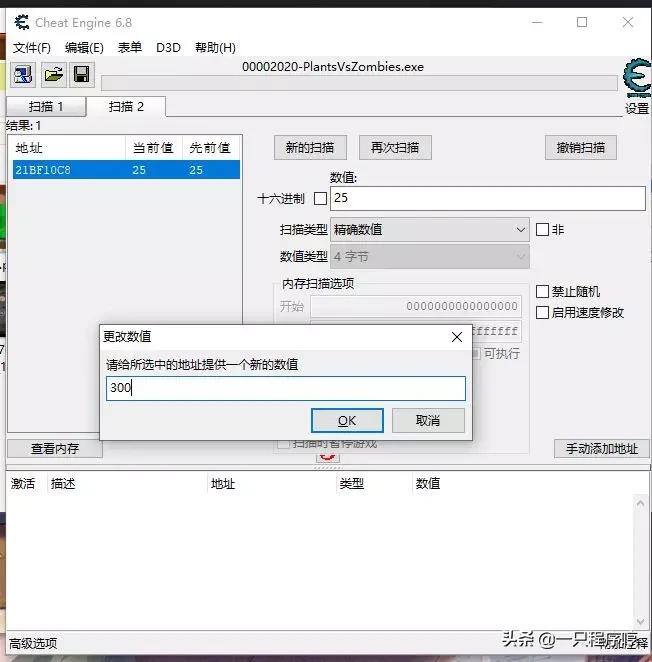Viewport: 652px width, 662px height.
Task: Confirm the new value with OK
Action: point(347,421)
